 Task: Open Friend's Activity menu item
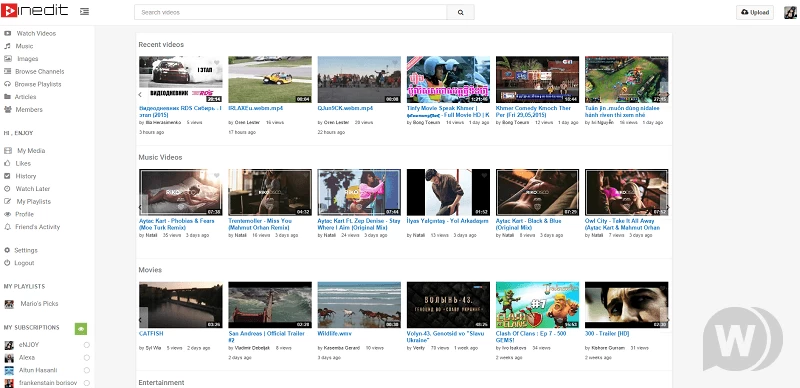coord(37,227)
